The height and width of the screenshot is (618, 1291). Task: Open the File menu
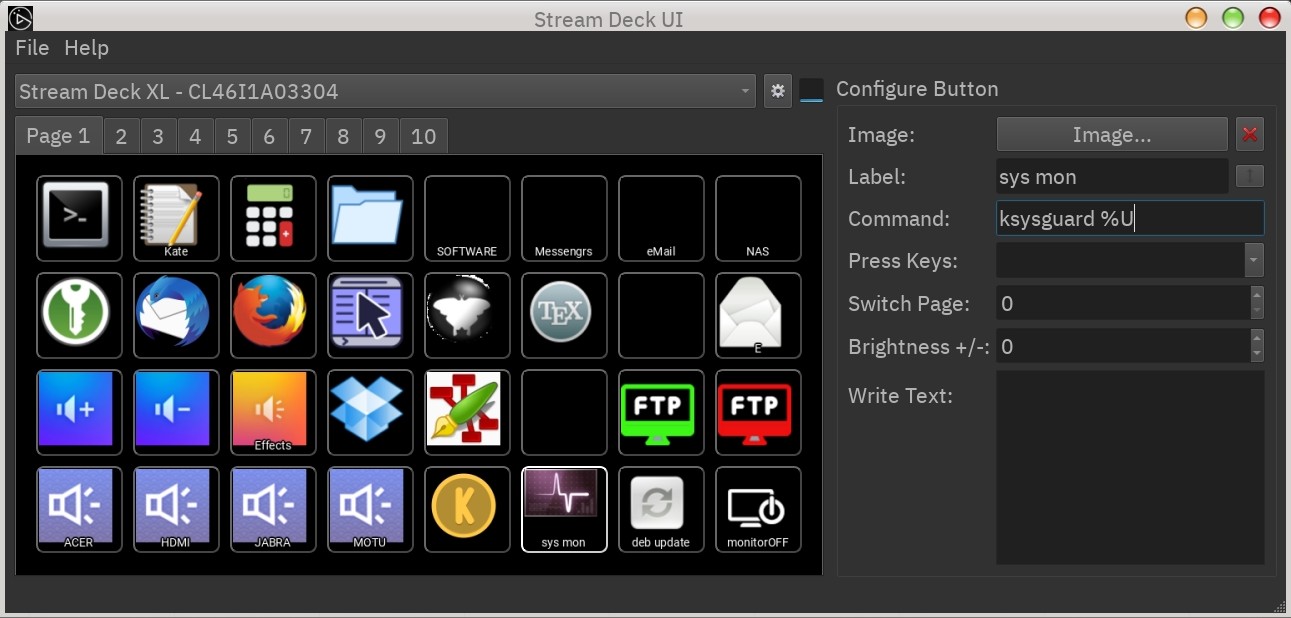click(x=32, y=48)
